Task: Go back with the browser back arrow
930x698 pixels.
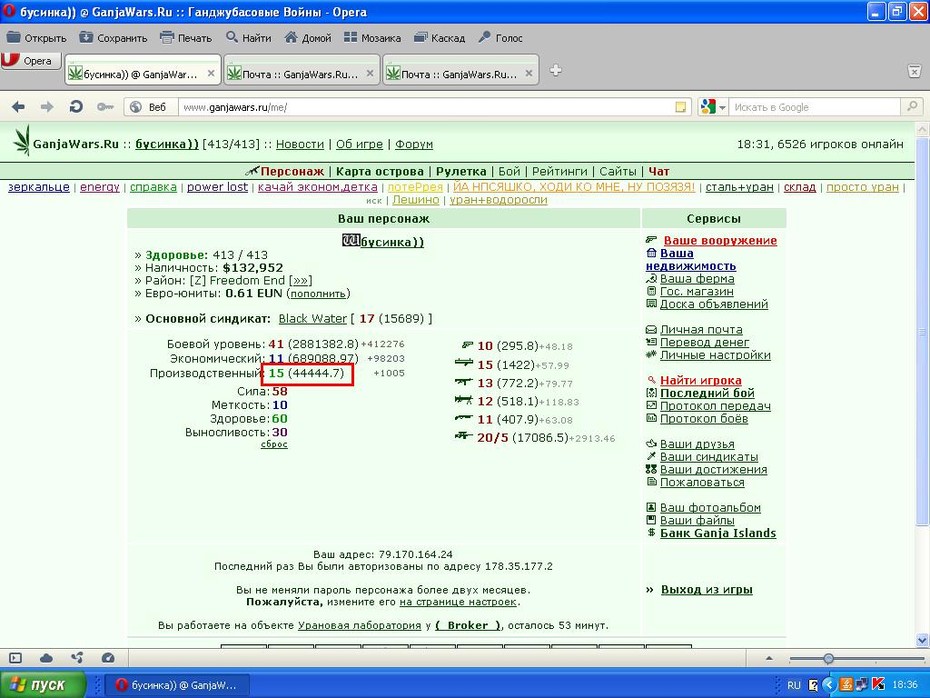Action: (x=18, y=107)
